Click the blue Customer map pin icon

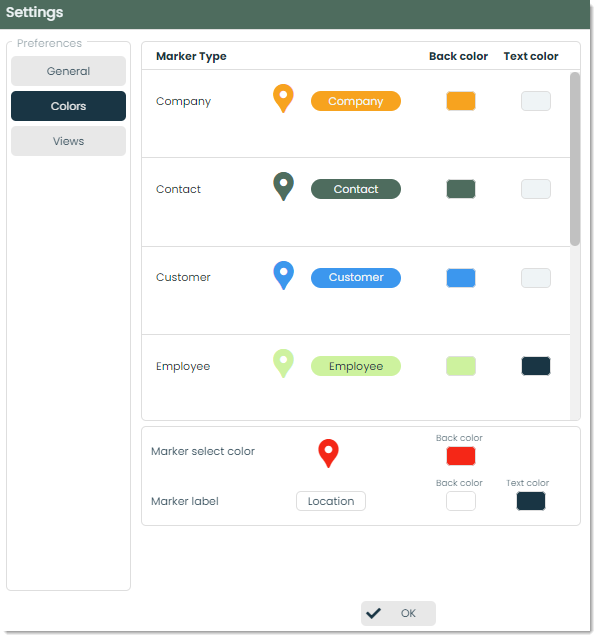click(x=283, y=275)
